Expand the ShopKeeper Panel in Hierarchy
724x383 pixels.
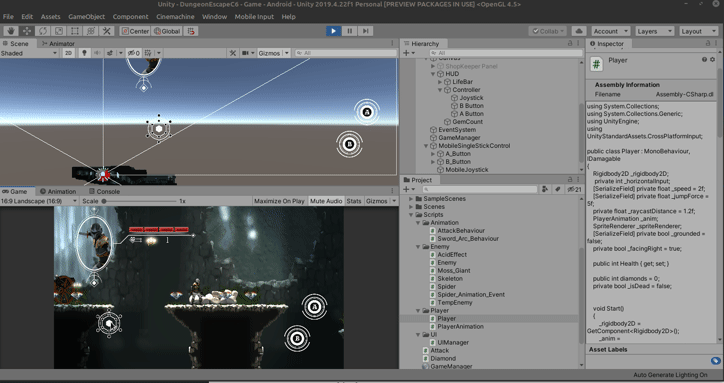point(433,66)
